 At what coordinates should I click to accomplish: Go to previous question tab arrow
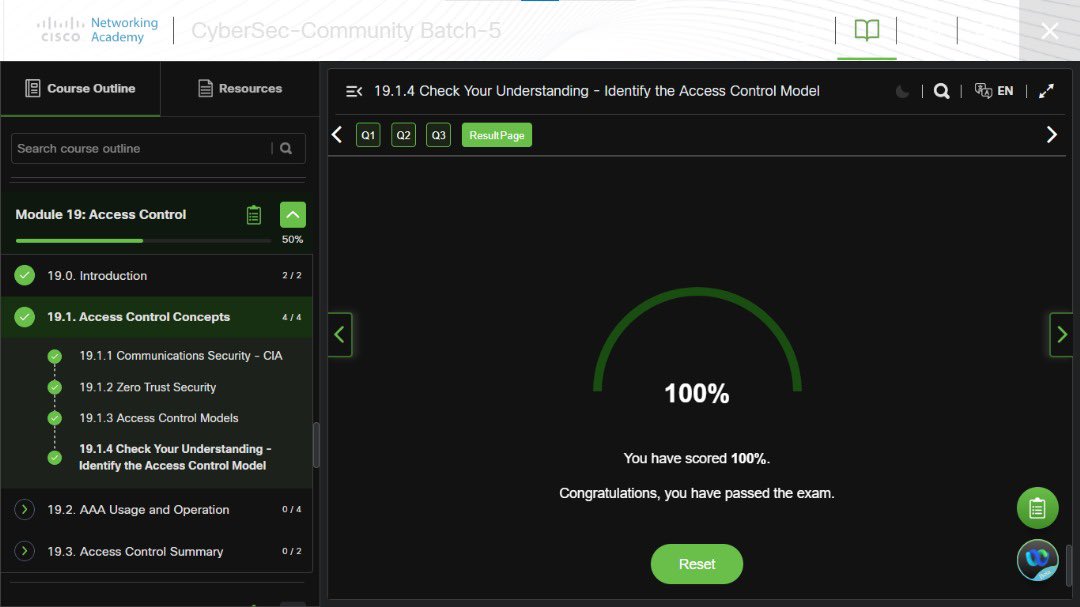(x=337, y=135)
